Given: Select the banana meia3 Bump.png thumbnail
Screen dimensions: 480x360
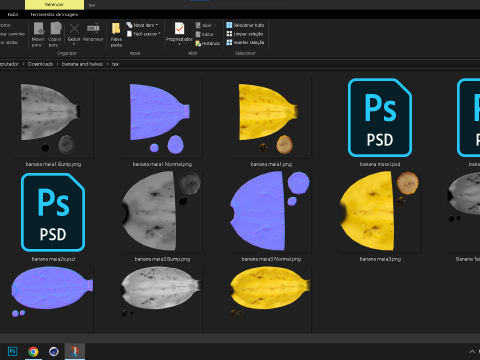Looking at the screenshot, I should click(162, 212).
